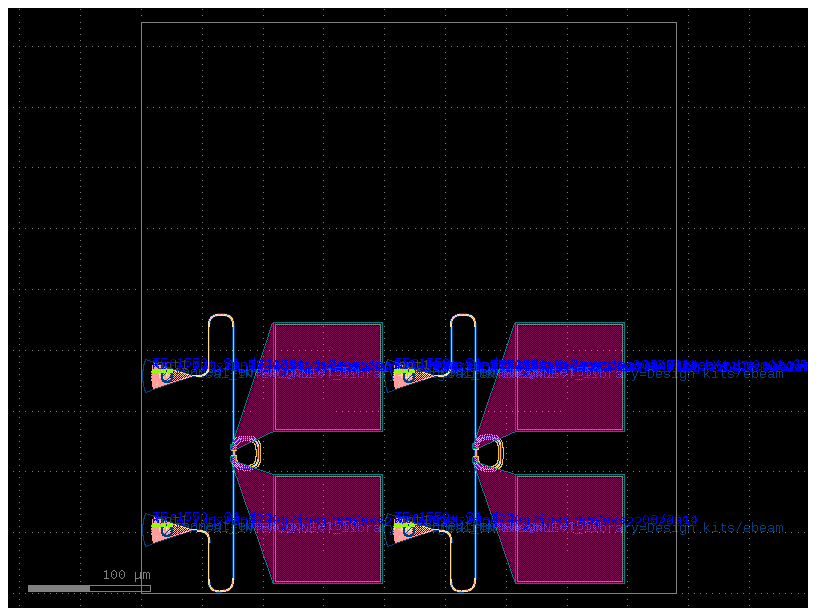Select the bottom-left grating coupler
This screenshot has height=616, width=816.
163,528
